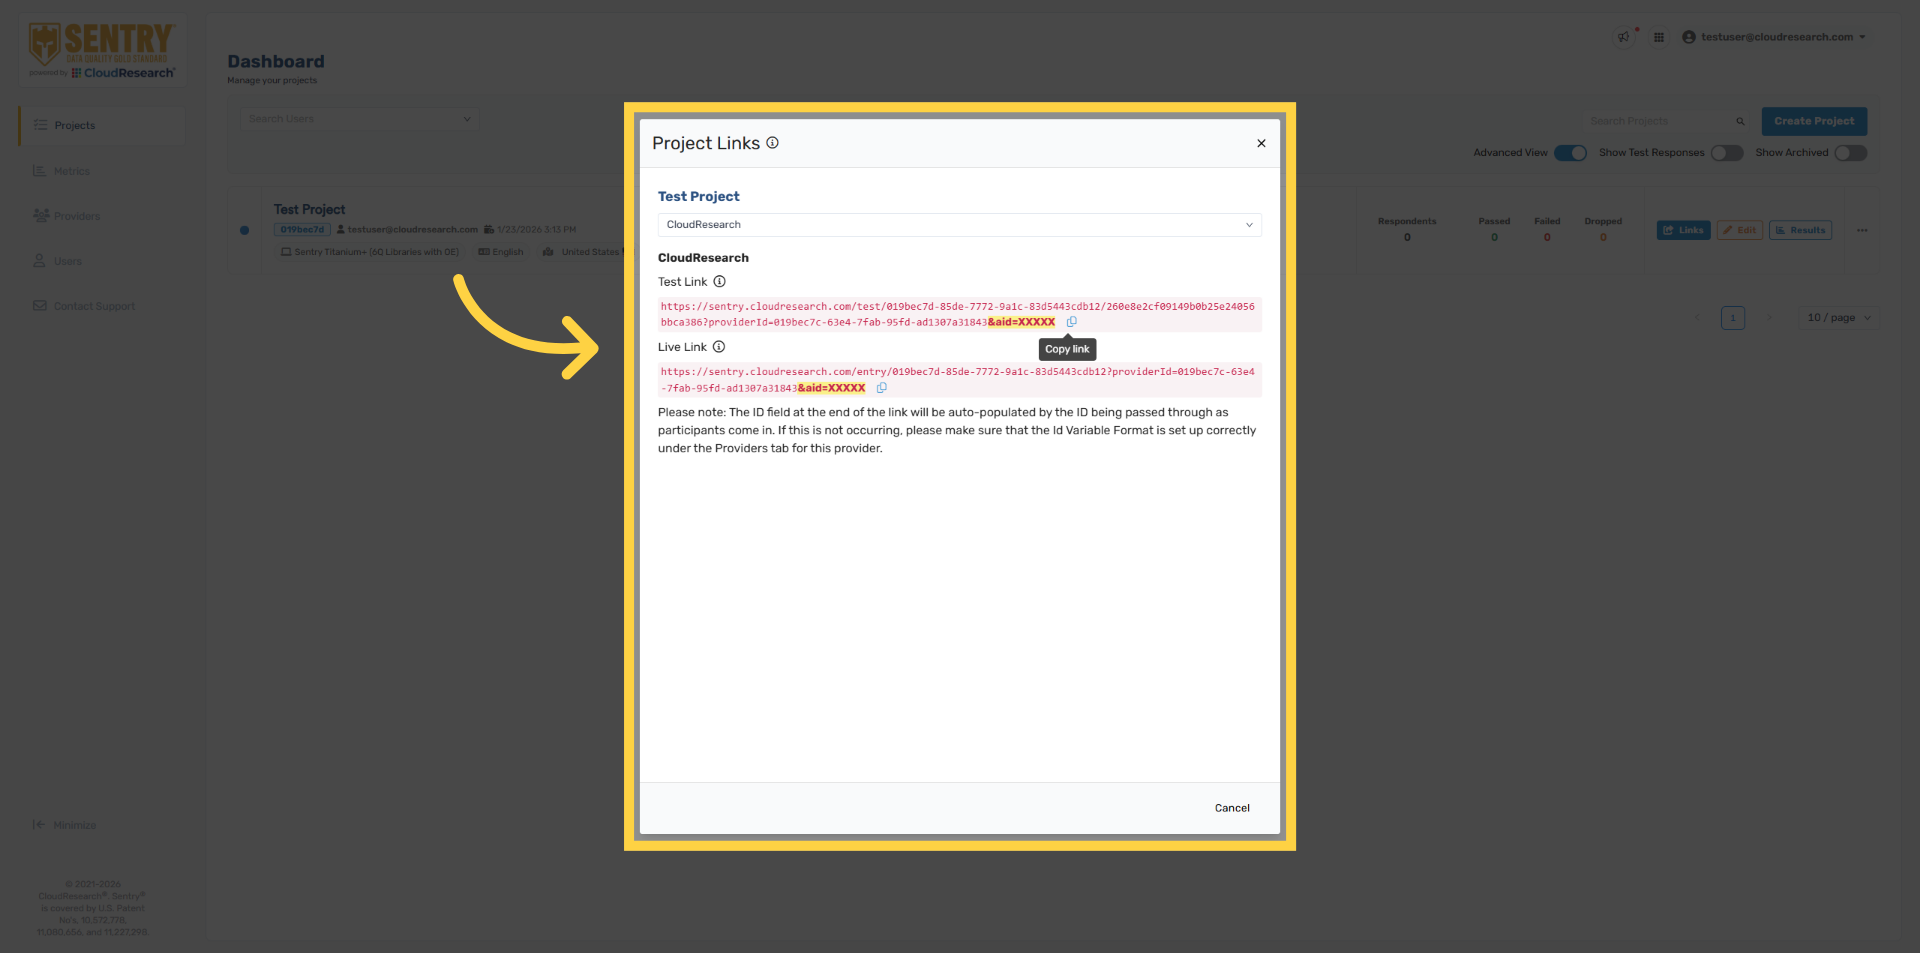Toggle the Advanced View switch
1920x953 pixels.
[1570, 153]
